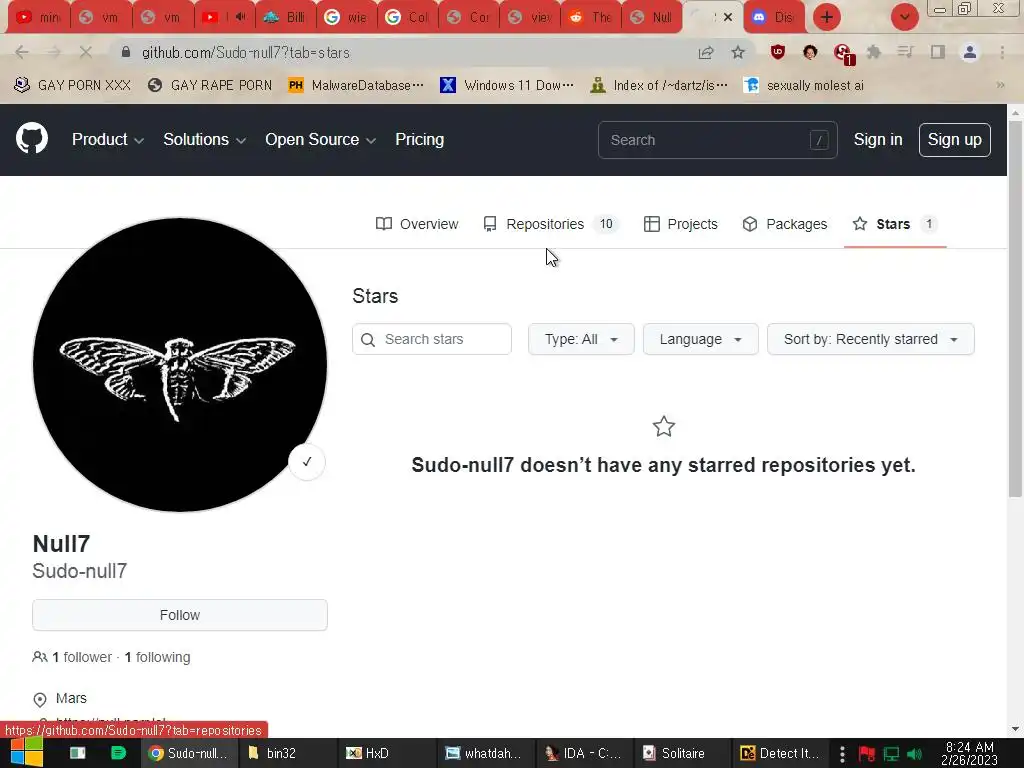The image size is (1024, 768).
Task: Open the uBlock Origin extension icon
Action: [777, 52]
